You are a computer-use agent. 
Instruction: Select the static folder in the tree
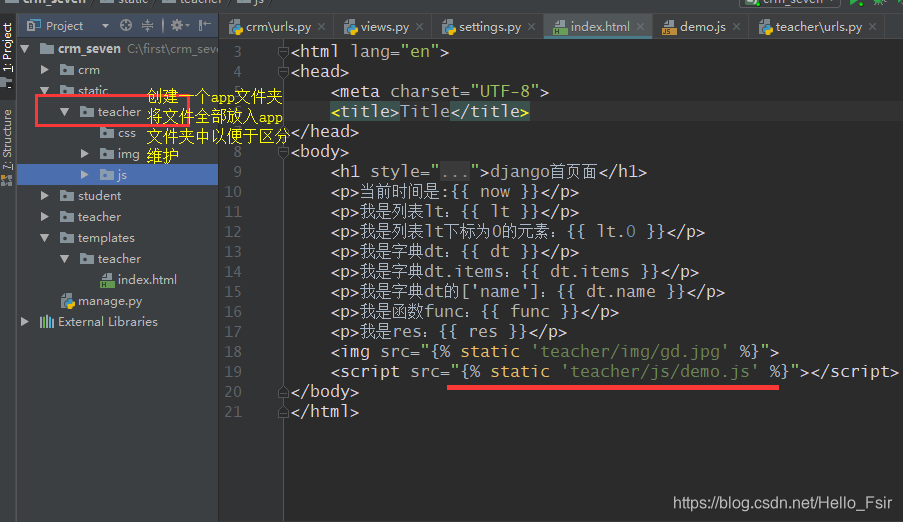point(85,90)
